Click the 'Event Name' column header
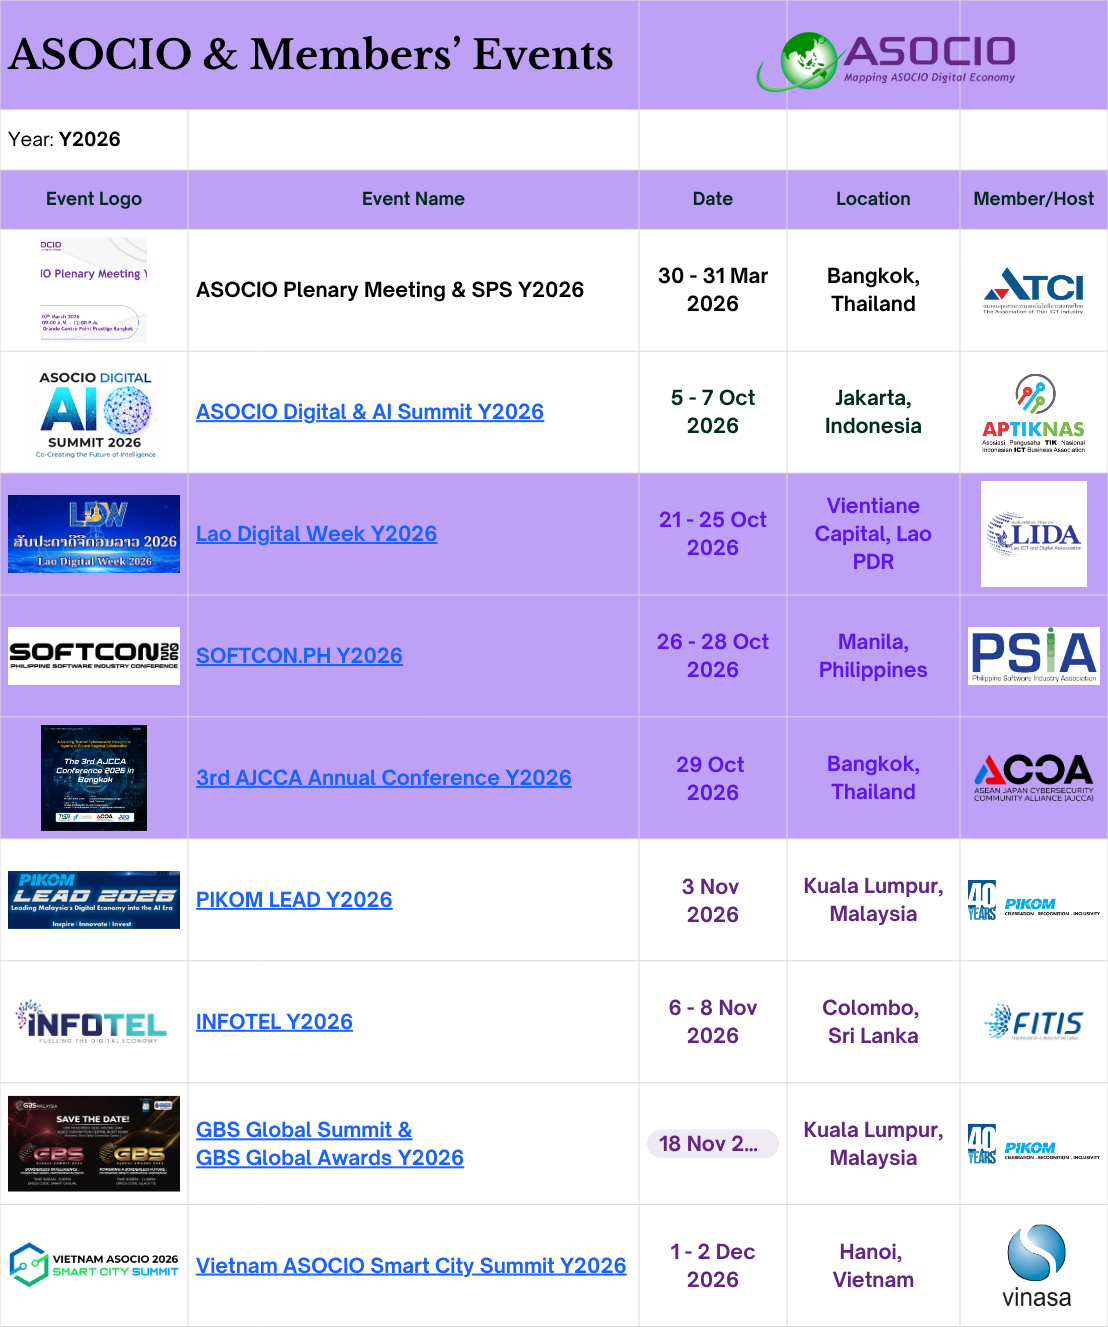 413,199
